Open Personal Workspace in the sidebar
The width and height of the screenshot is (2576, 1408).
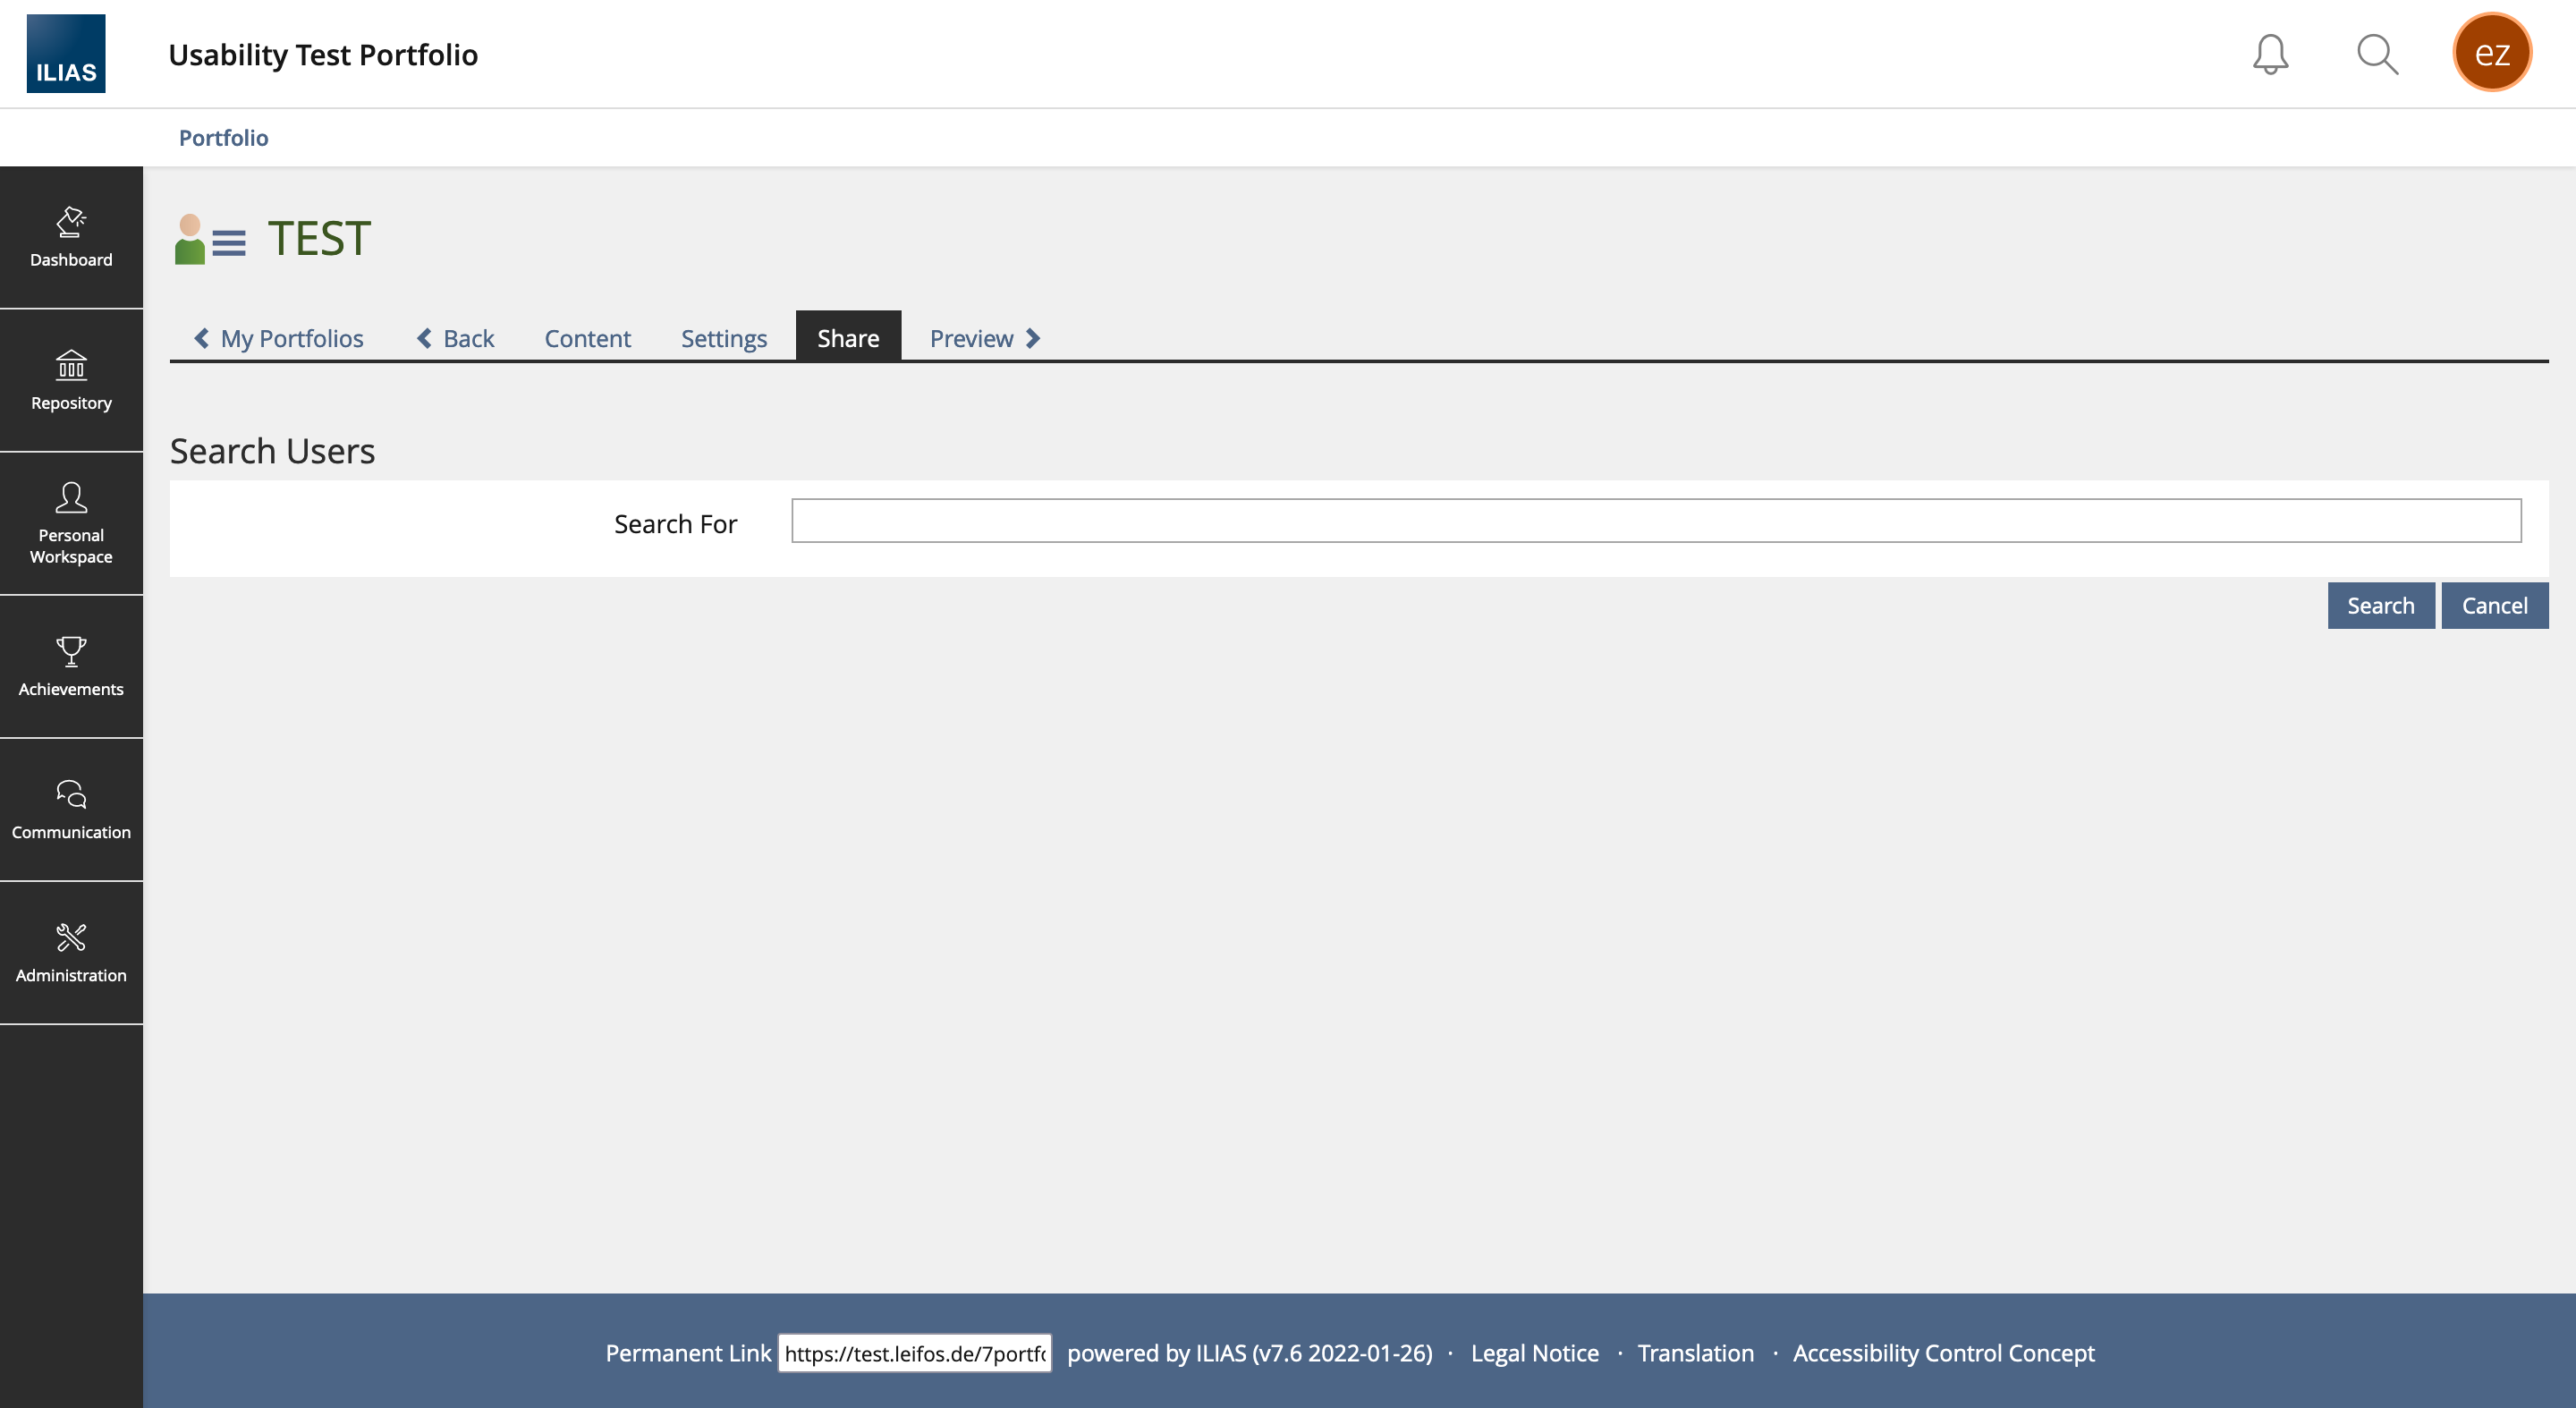[x=71, y=523]
